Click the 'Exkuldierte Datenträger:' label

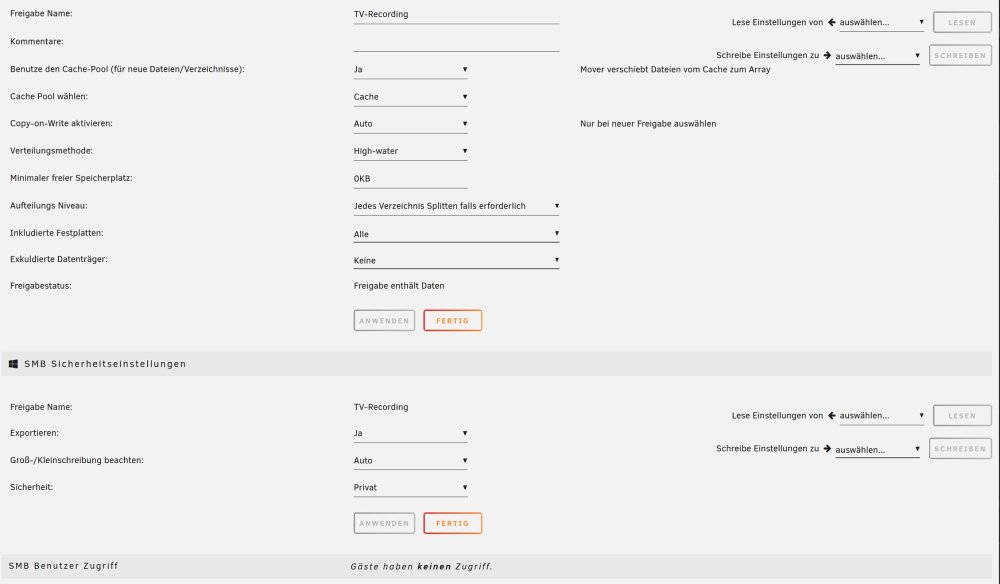click(x=59, y=259)
